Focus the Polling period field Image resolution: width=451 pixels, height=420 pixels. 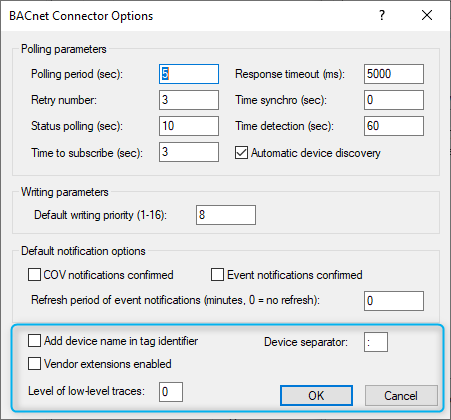[189, 74]
